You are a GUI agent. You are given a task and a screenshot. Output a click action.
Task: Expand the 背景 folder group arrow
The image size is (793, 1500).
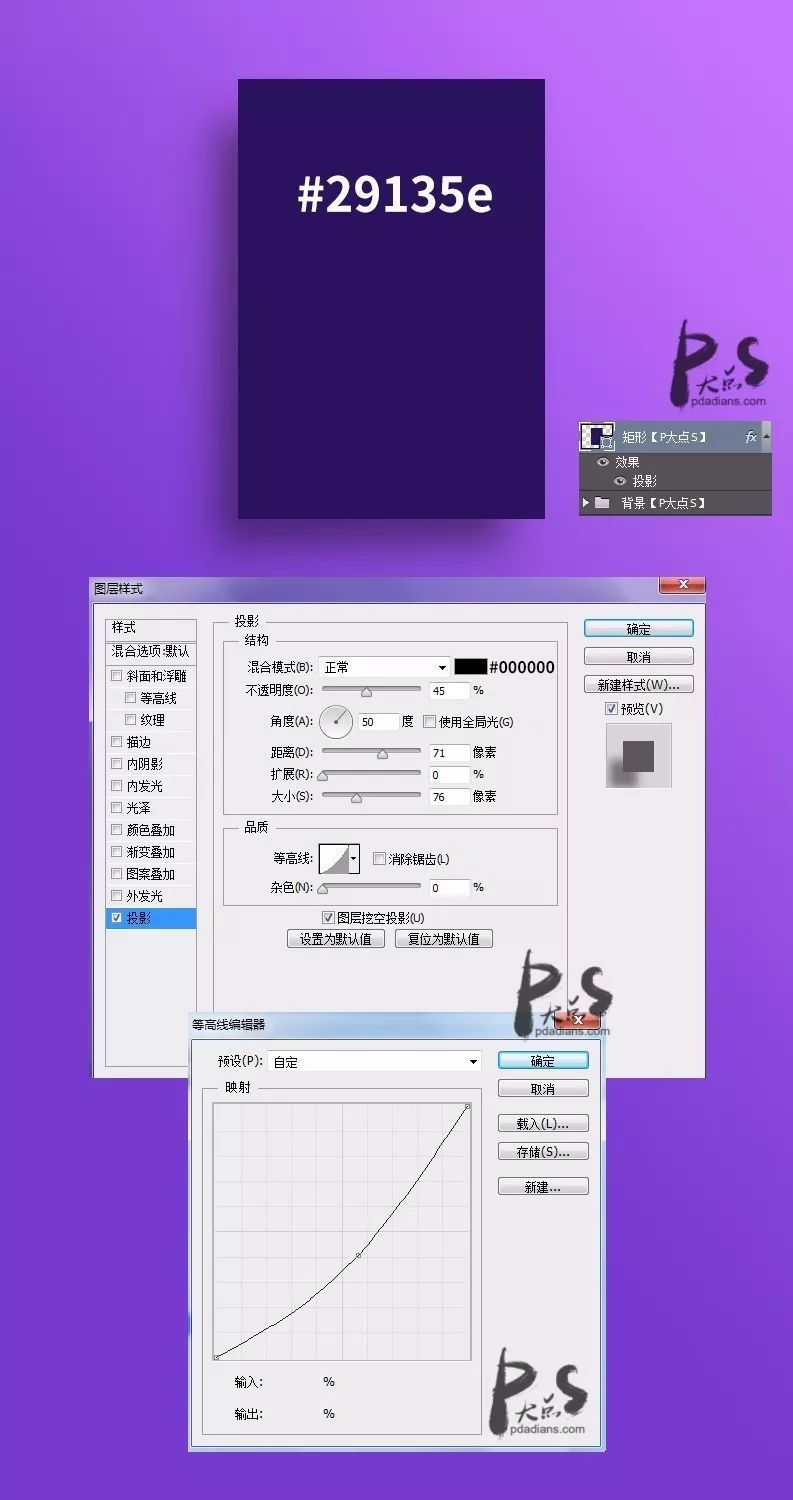pos(586,503)
